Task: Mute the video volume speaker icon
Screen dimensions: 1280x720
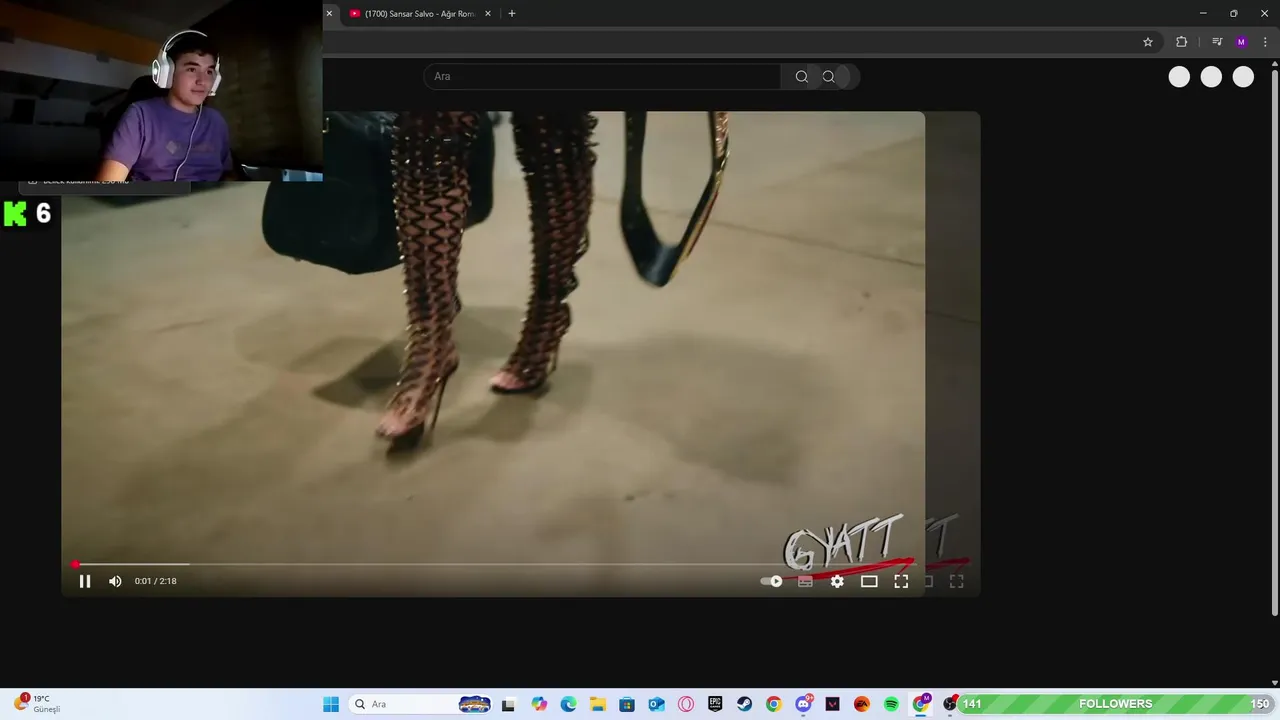Action: pos(115,581)
